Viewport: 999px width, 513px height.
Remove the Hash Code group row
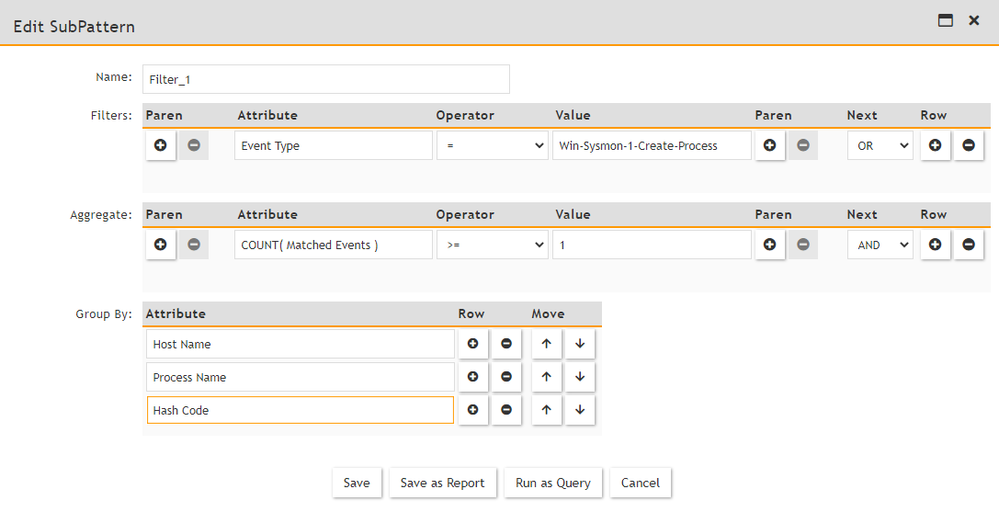506,410
